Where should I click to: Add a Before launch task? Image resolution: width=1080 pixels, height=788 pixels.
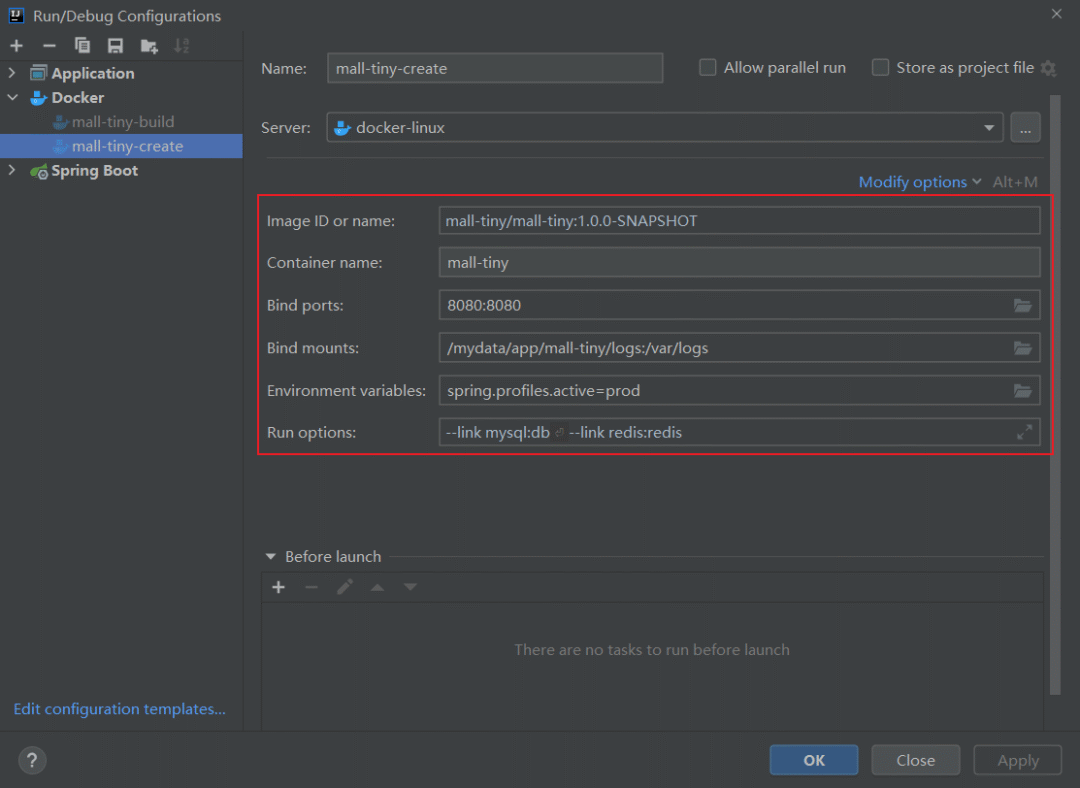coord(278,587)
